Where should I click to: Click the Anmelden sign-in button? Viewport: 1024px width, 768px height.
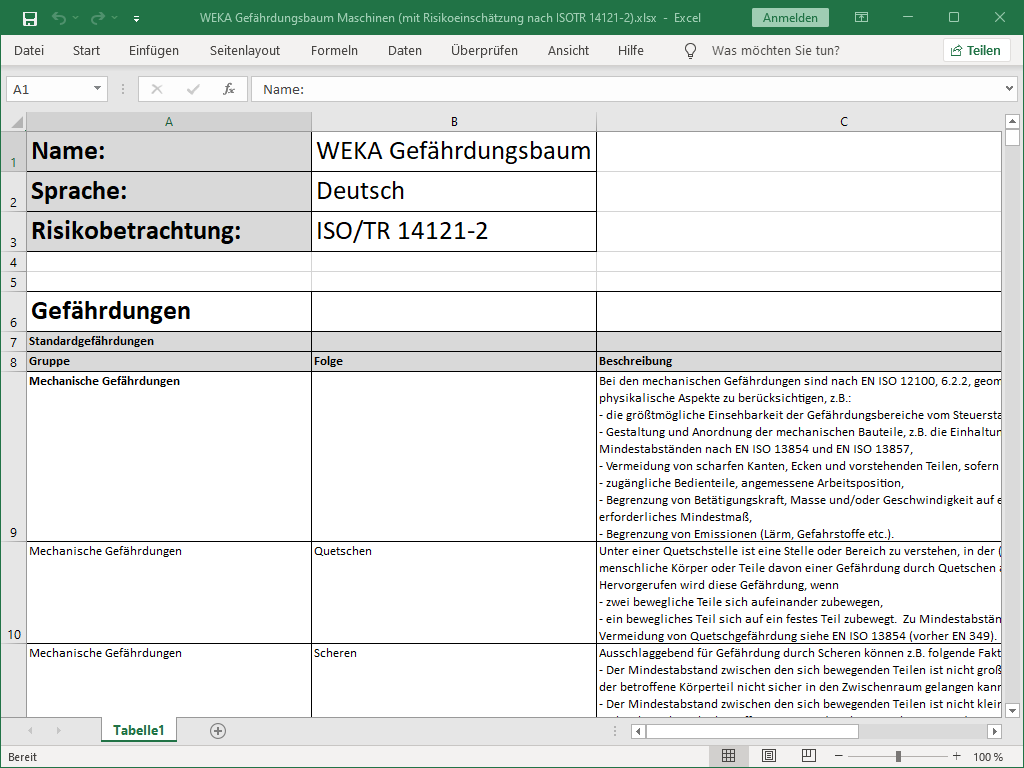790,18
